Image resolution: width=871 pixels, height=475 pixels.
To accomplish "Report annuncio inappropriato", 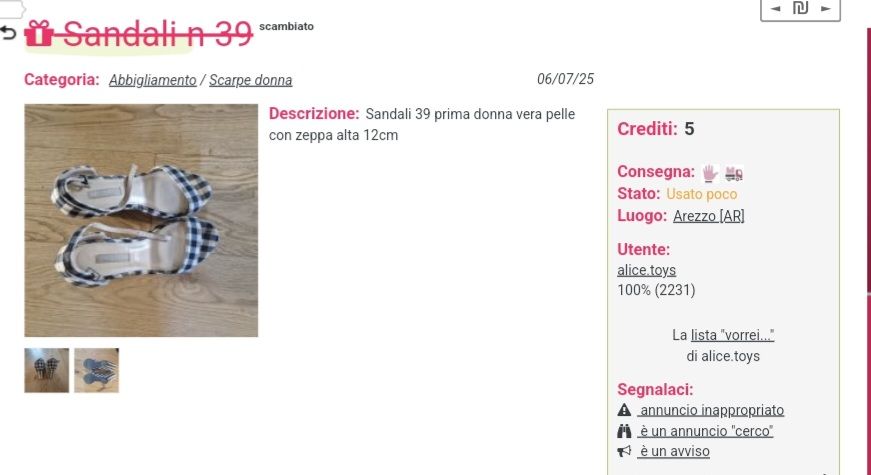I will click(x=711, y=410).
